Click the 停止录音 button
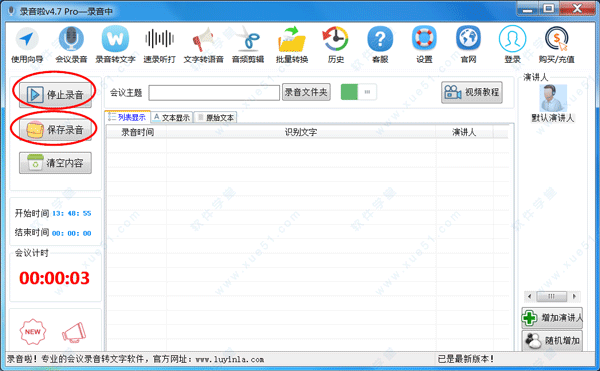The image size is (600, 371). click(55, 94)
